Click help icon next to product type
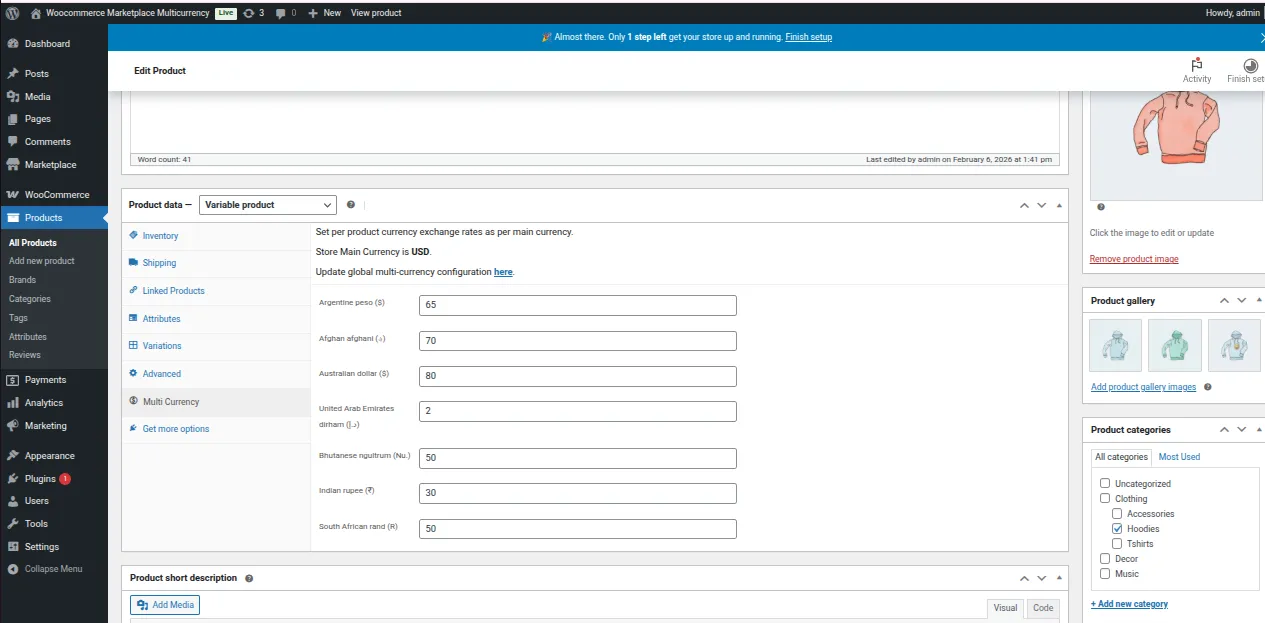 click(x=351, y=205)
